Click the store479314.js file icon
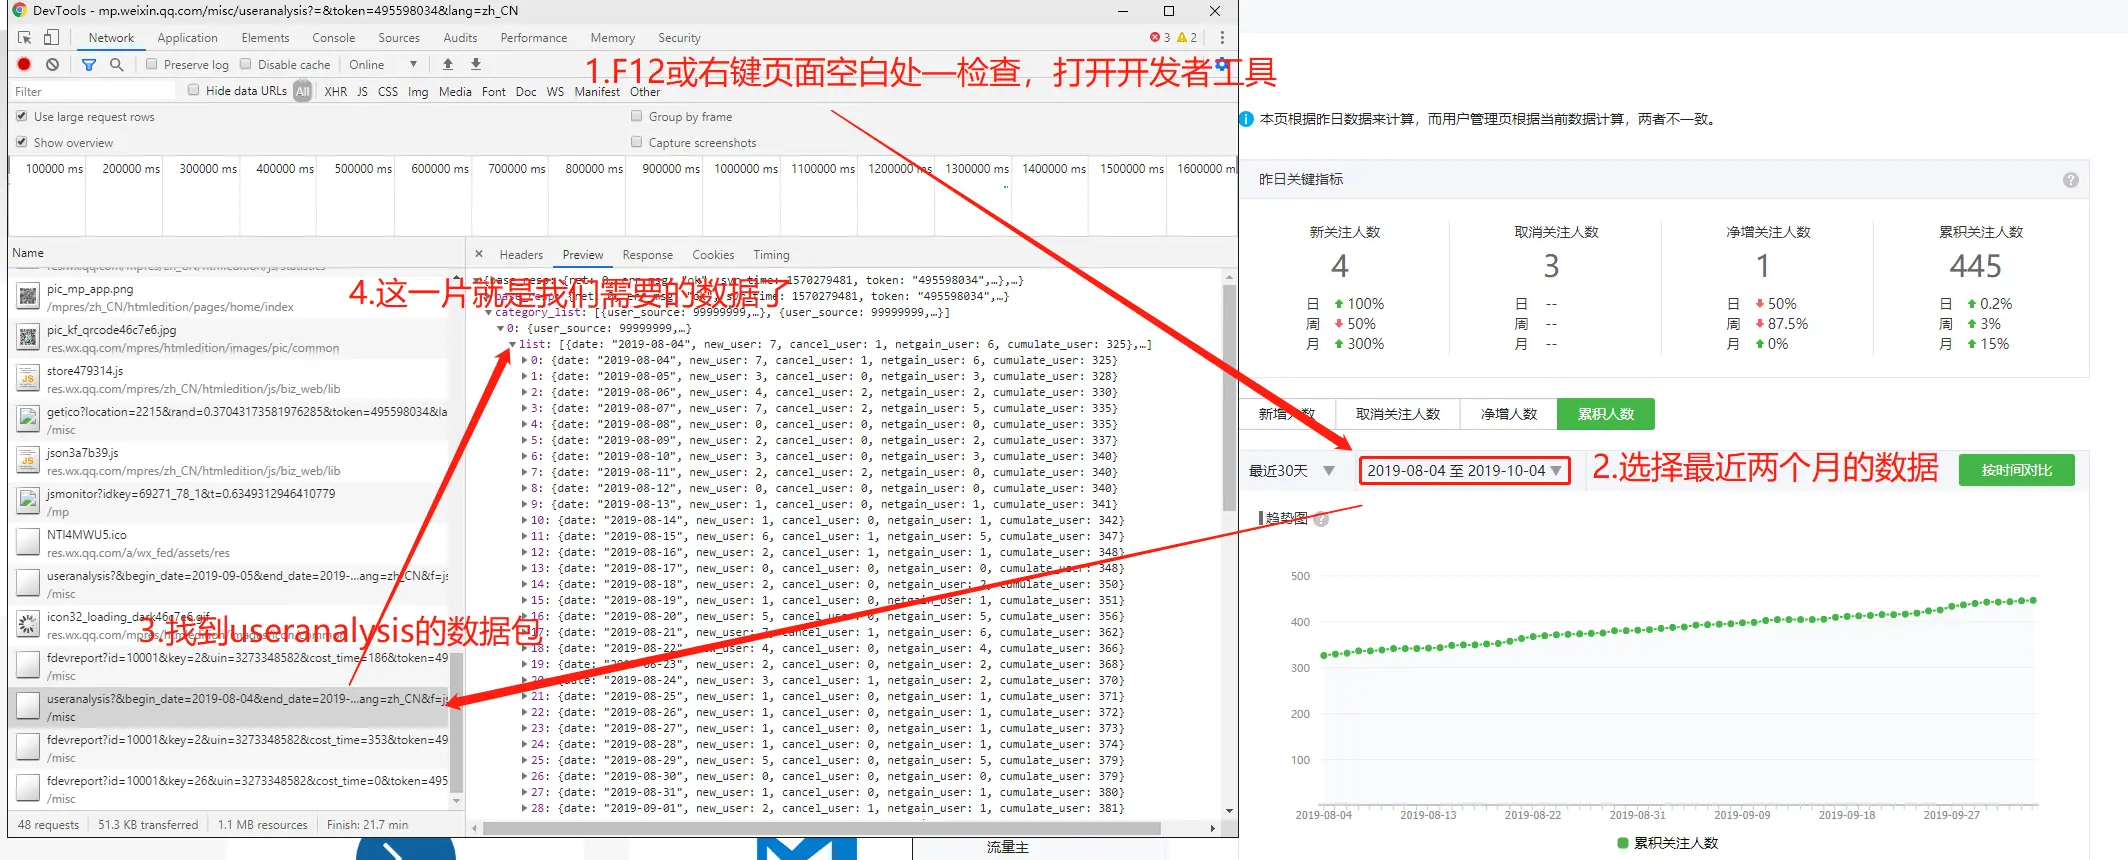This screenshot has width=2128, height=860. point(28,379)
